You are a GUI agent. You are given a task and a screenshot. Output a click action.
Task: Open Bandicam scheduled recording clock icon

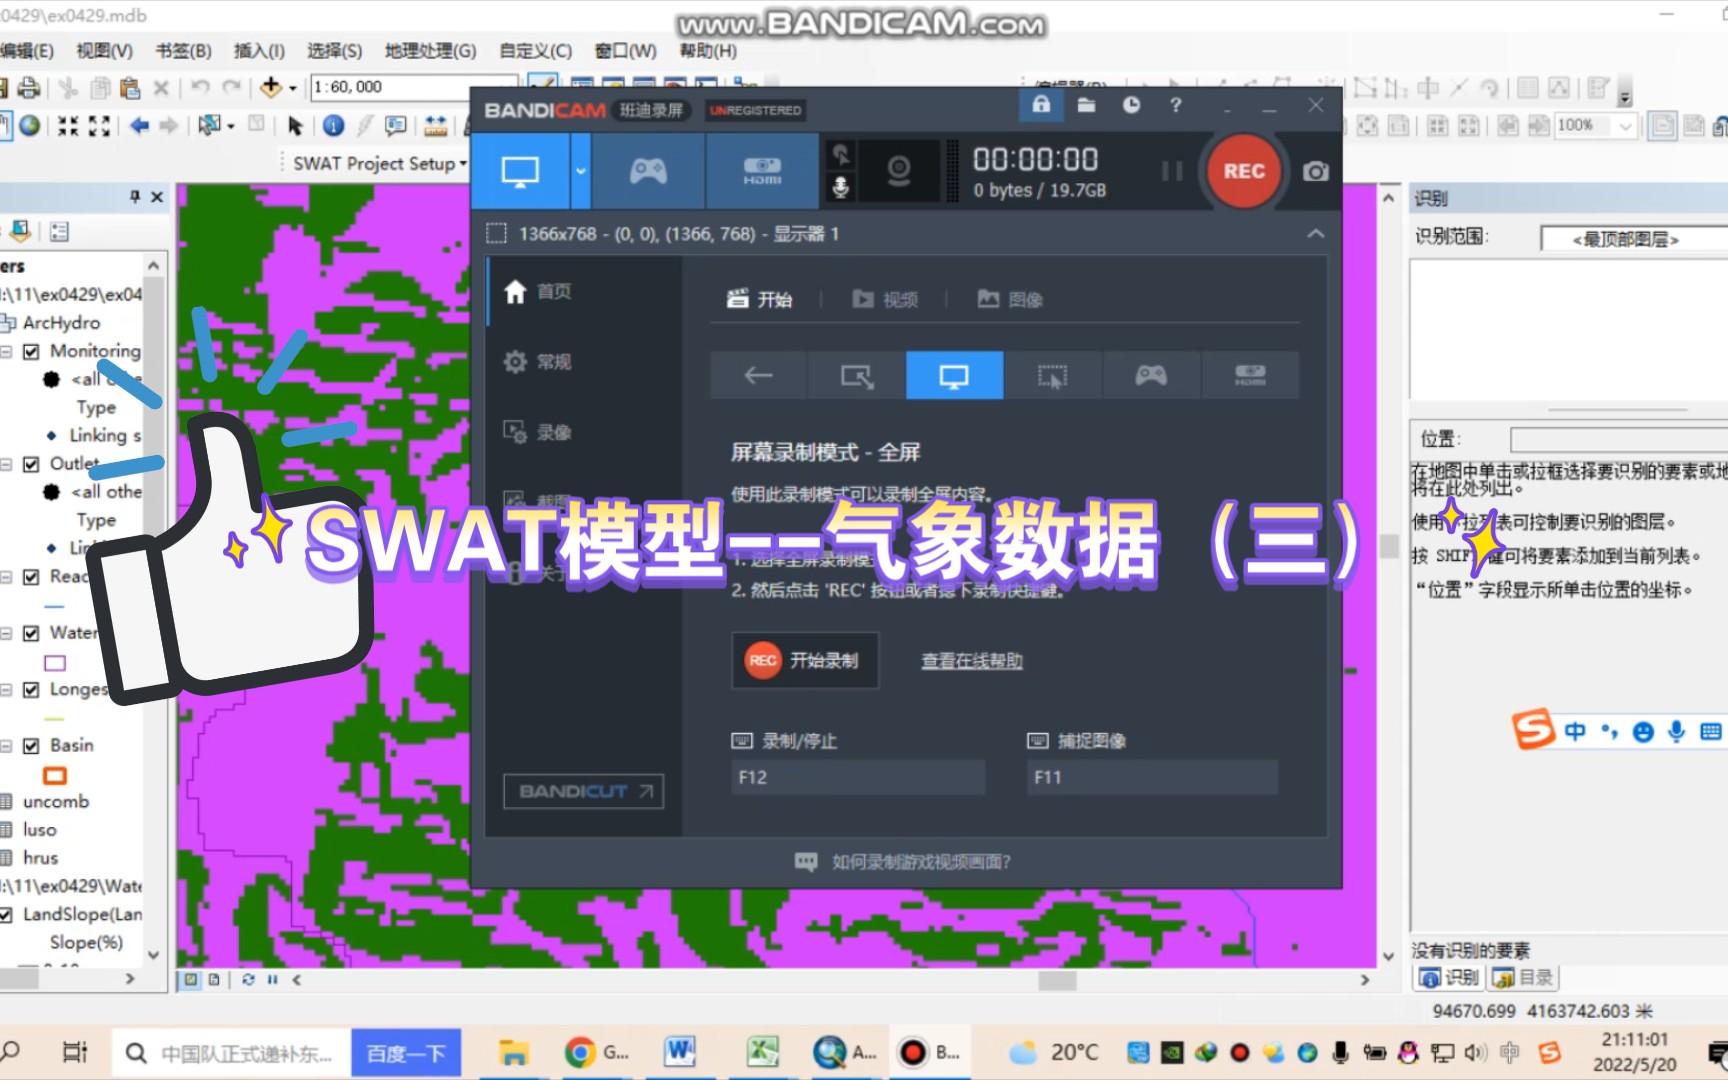pyautogui.click(x=1131, y=105)
